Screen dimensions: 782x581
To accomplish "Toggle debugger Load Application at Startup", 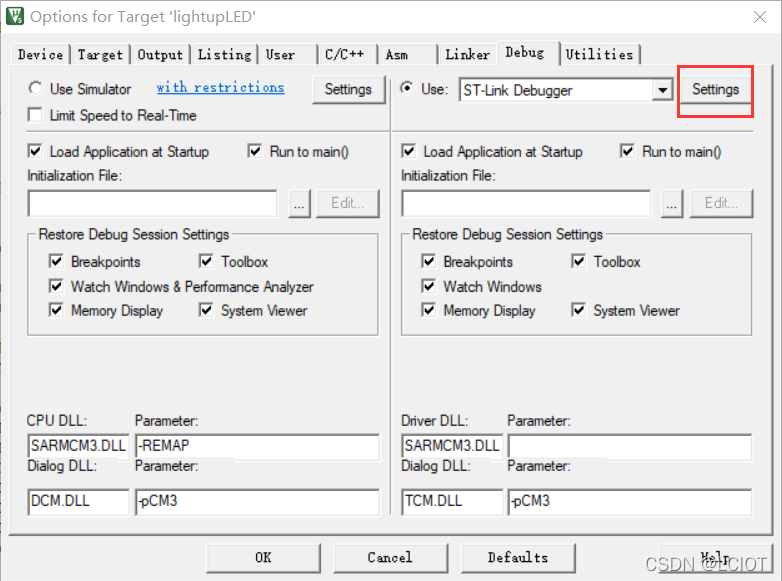I will click(x=408, y=151).
